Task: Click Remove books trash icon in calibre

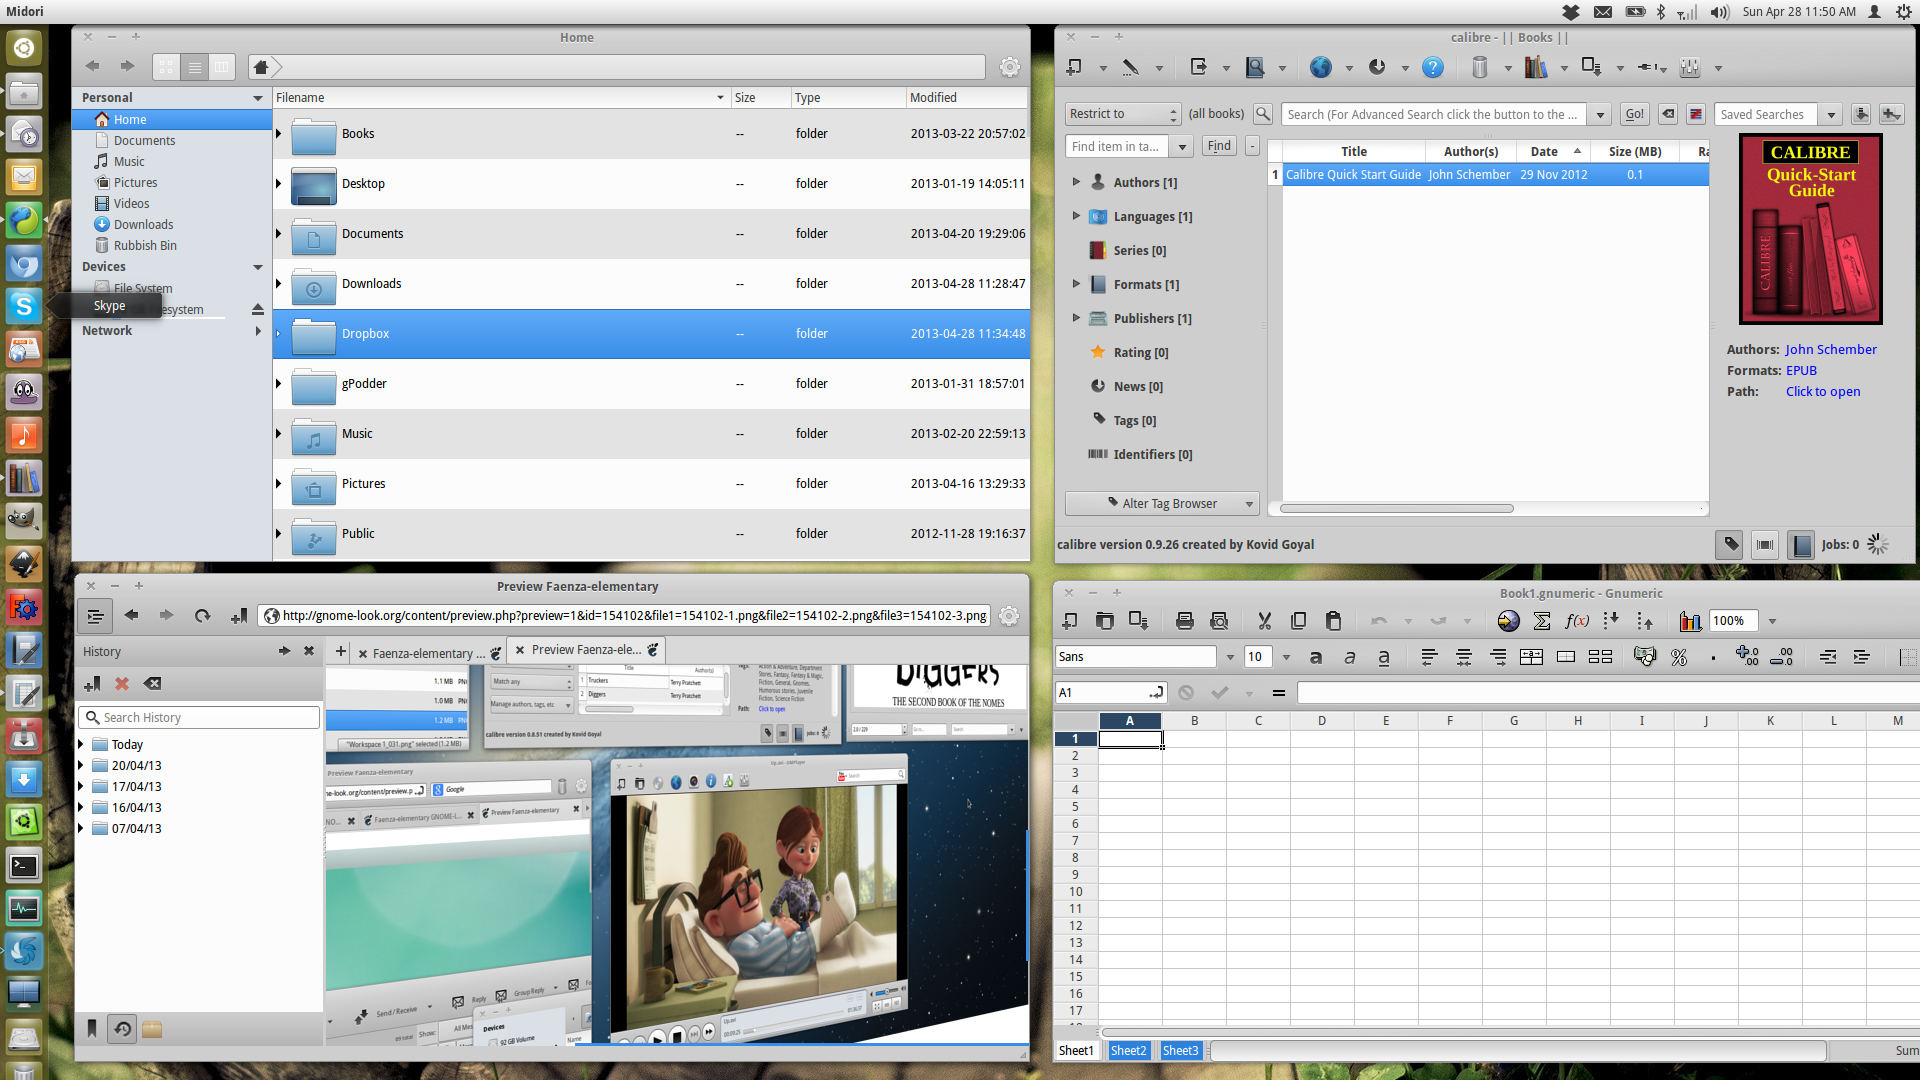Action: tap(1480, 67)
